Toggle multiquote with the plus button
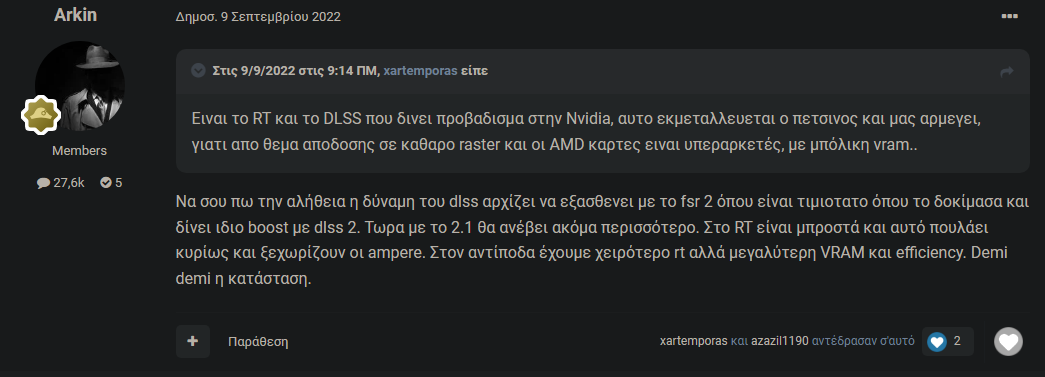Screen dimensions: 1045x377 [x=193, y=342]
